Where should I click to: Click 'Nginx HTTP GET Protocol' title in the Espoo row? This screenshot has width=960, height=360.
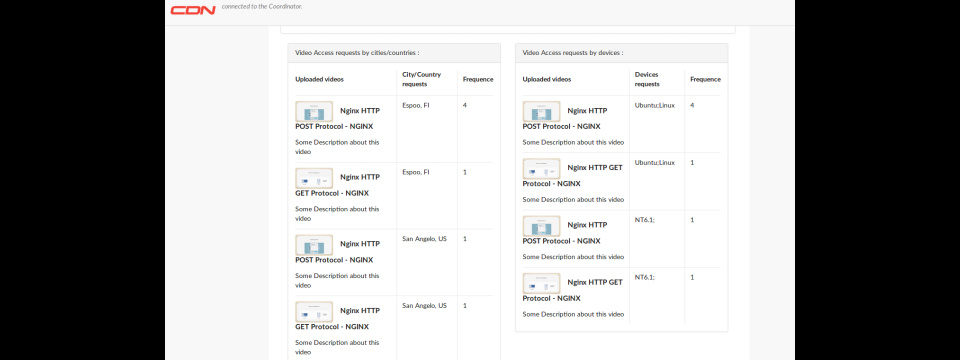tap(337, 185)
